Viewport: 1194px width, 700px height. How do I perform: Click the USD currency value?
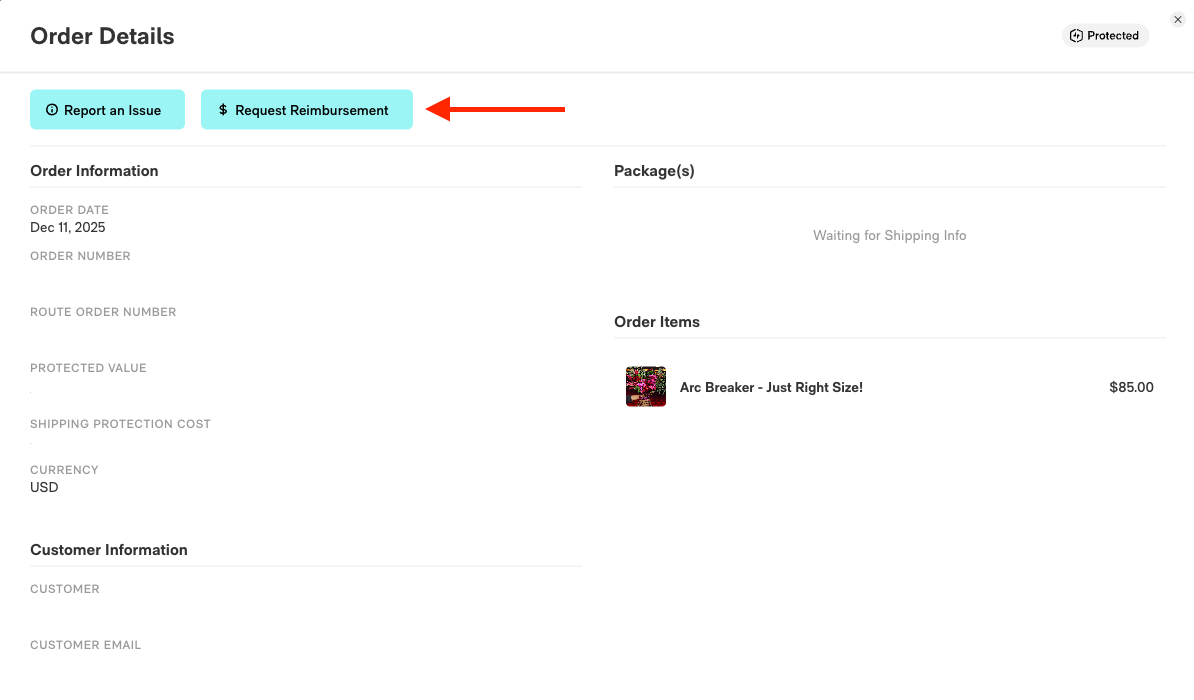pos(44,487)
